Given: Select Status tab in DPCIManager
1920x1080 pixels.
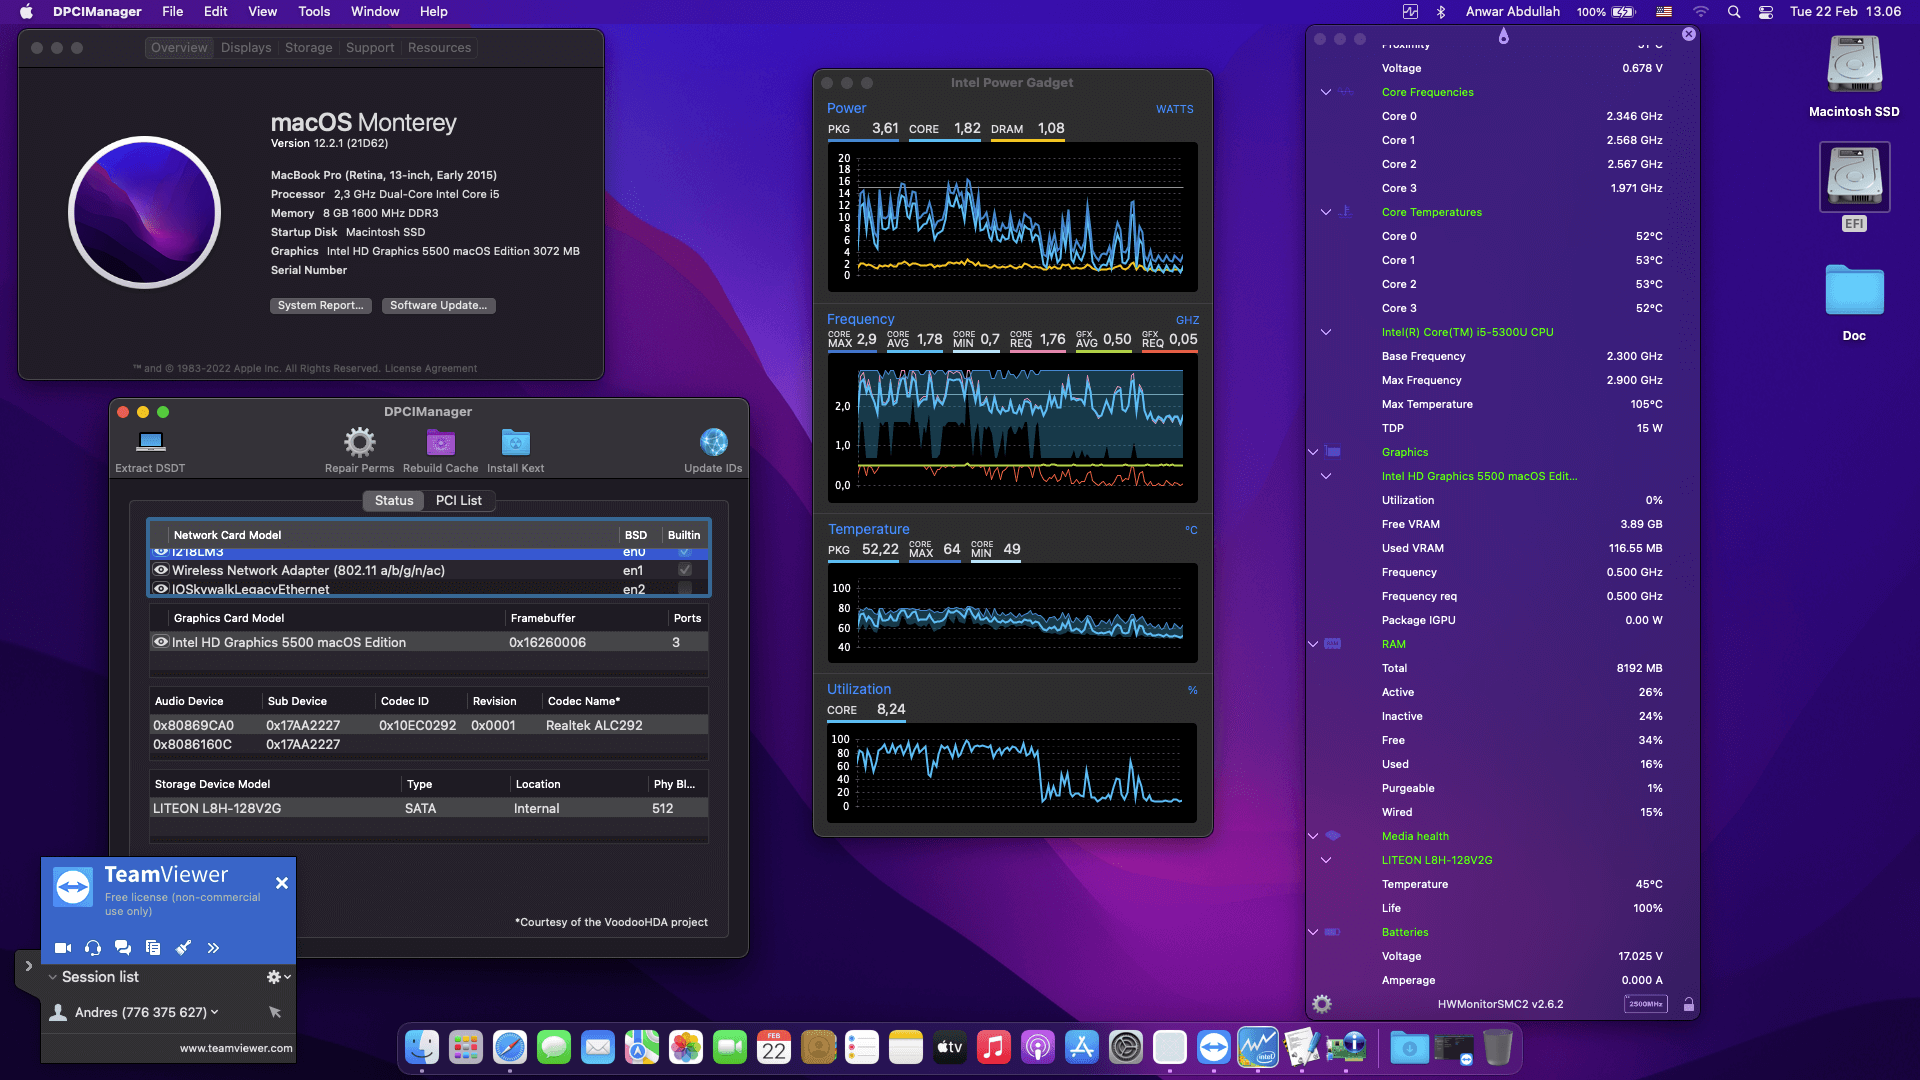Looking at the screenshot, I should 394,500.
